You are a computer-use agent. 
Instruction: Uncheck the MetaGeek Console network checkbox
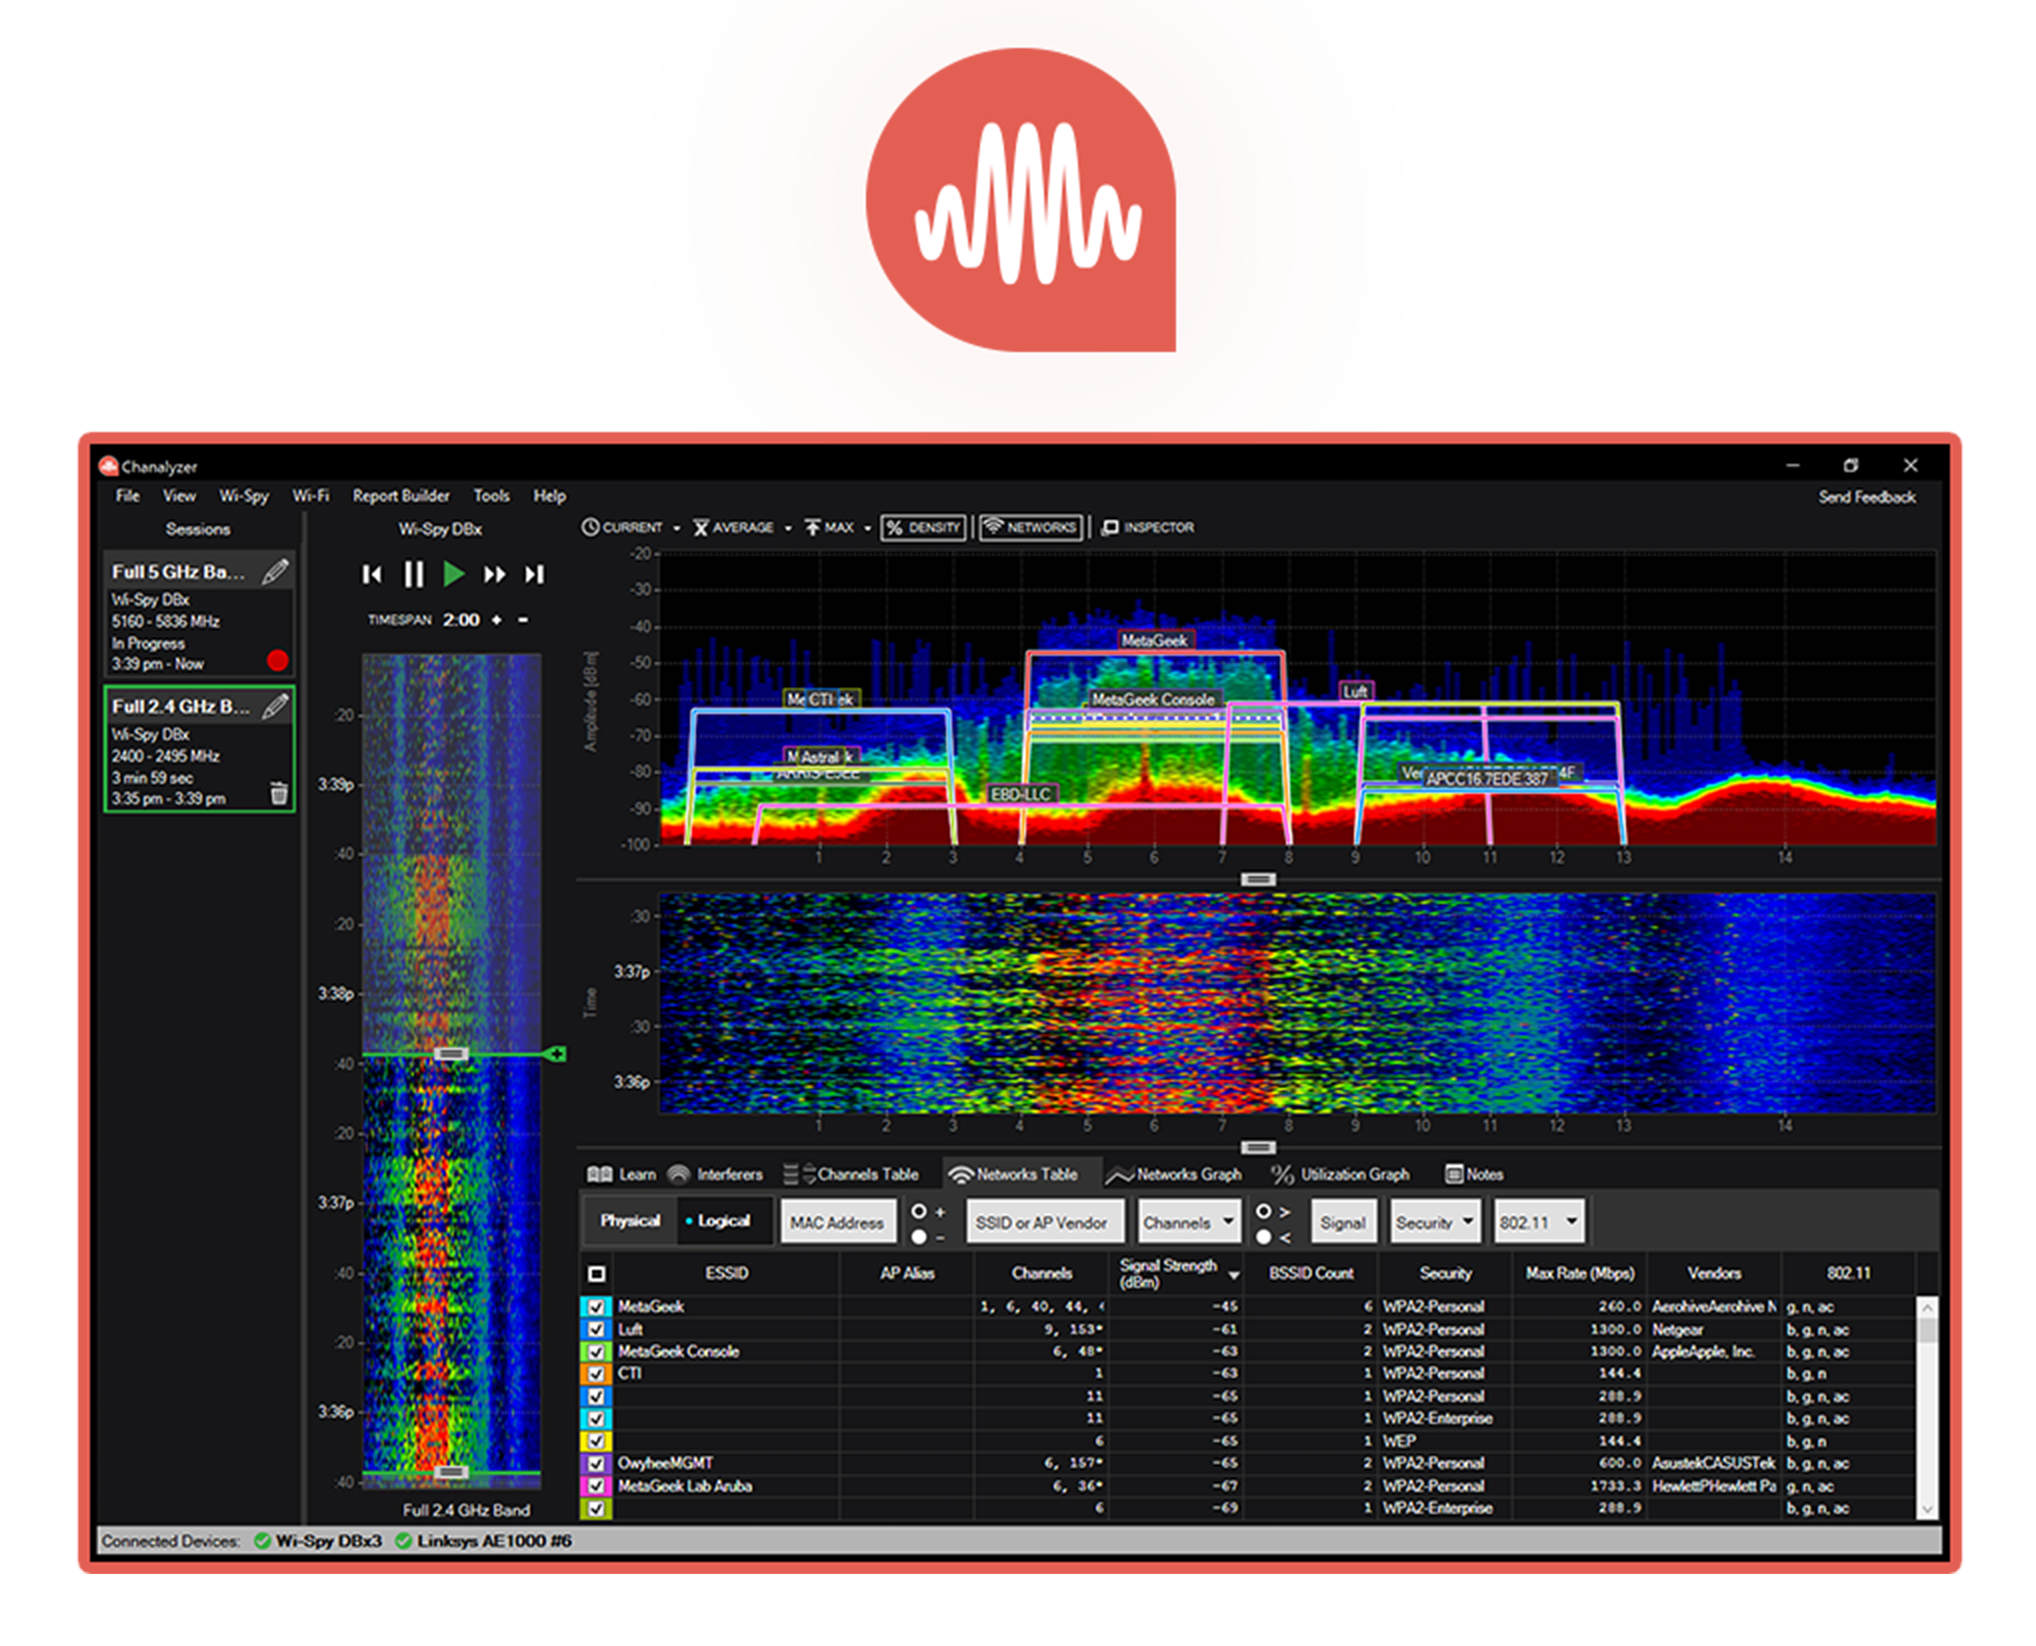click(x=596, y=1351)
